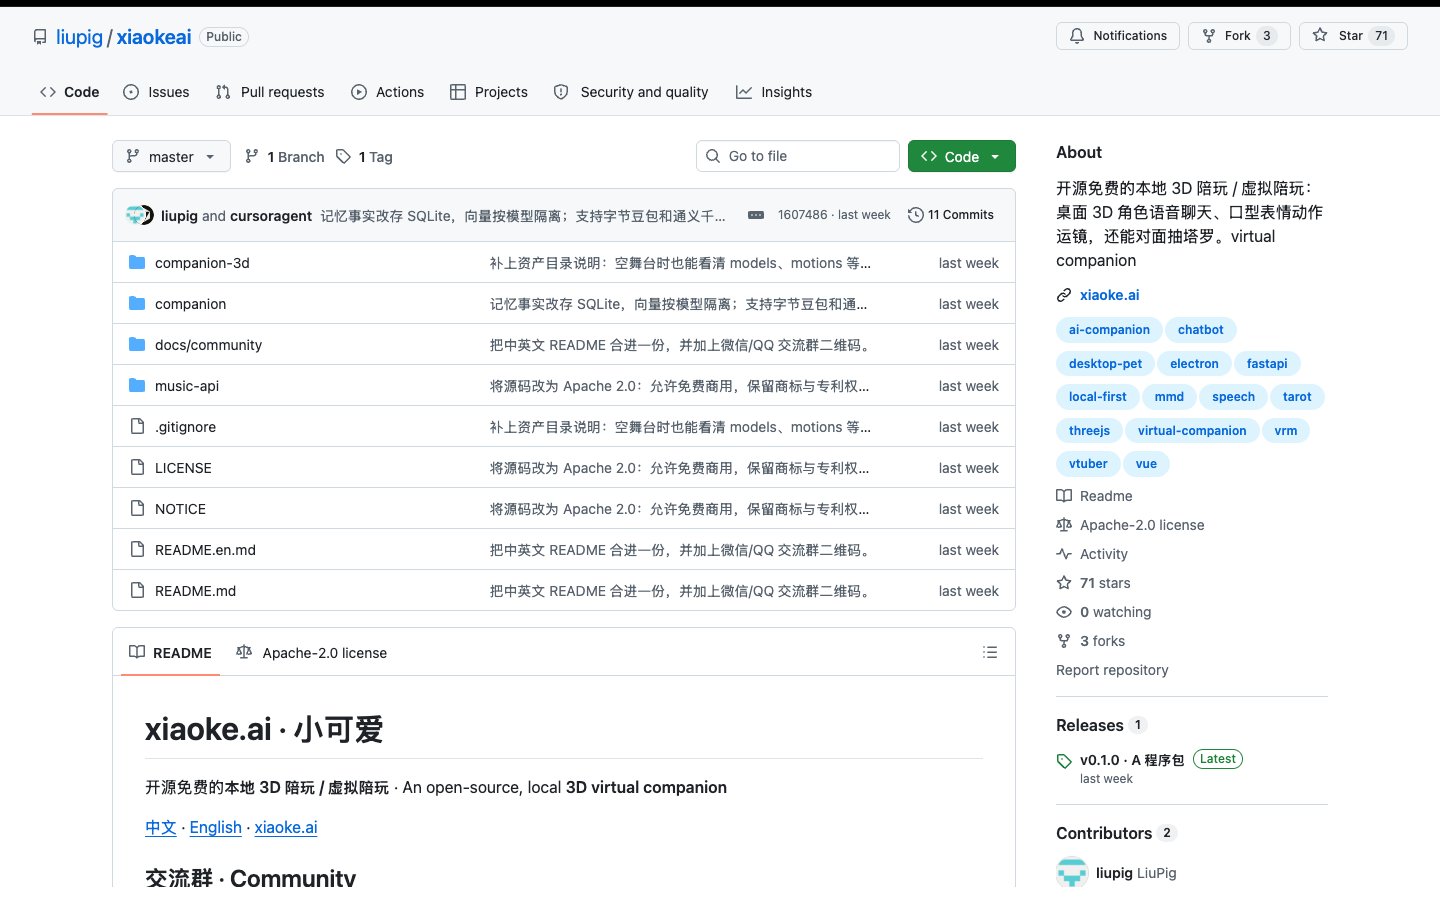Open the companion-3d folder icon
1440x900 pixels.
(x=137, y=263)
